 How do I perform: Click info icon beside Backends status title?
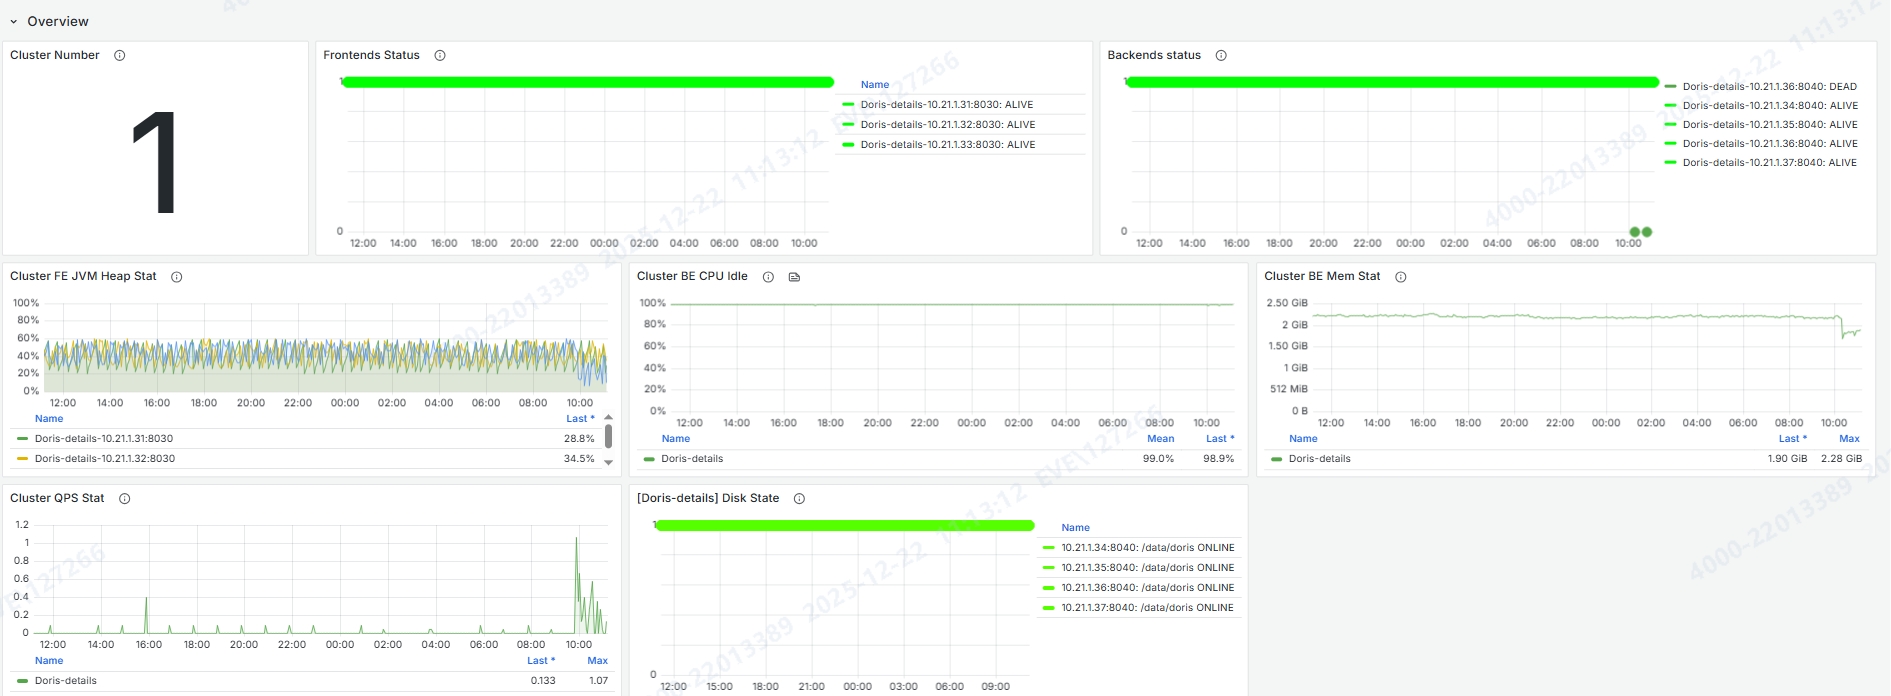click(1221, 56)
